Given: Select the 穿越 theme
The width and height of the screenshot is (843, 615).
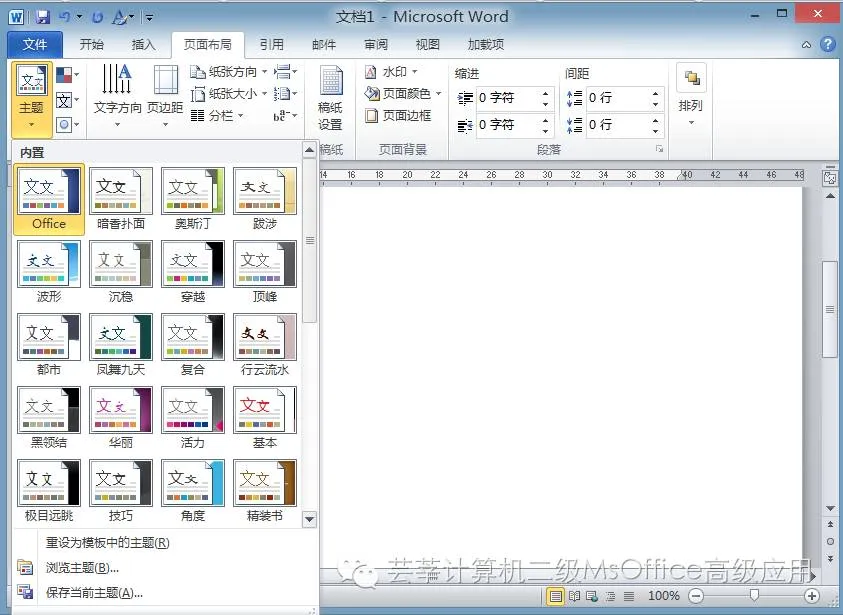Looking at the screenshot, I should pyautogui.click(x=193, y=272).
